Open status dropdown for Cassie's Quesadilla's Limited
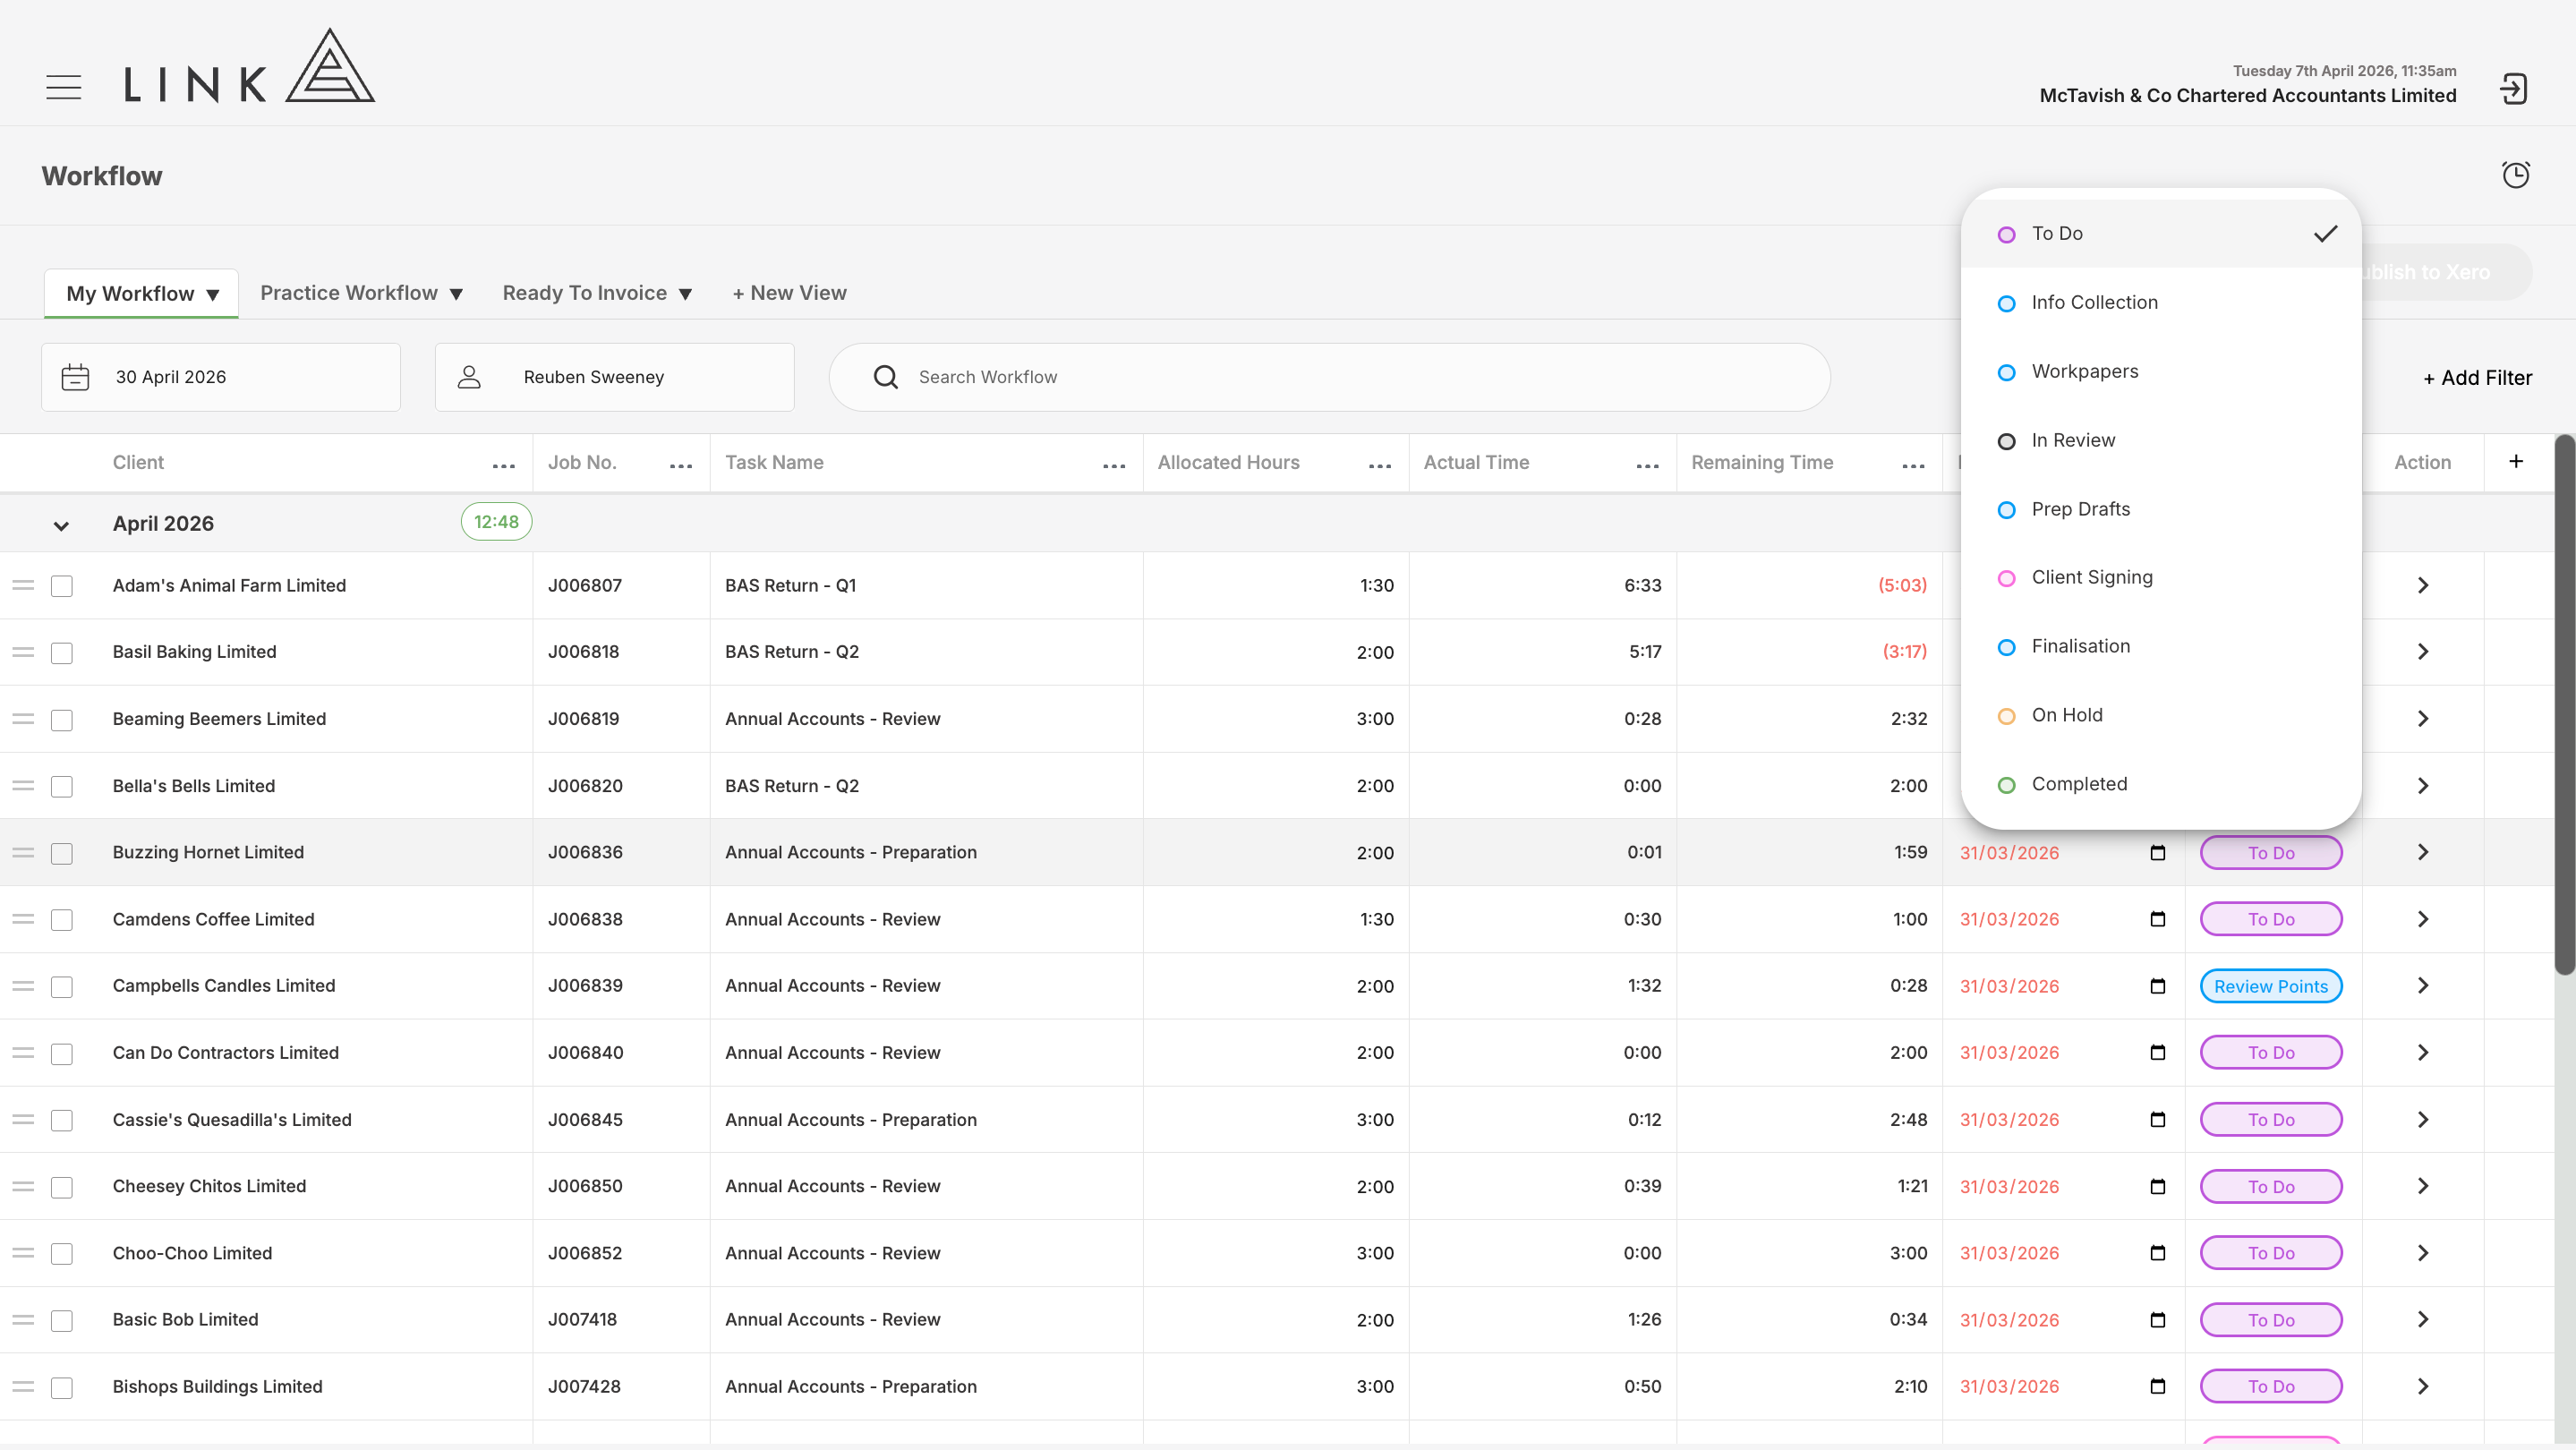This screenshot has width=2576, height=1450. 2271,1119
